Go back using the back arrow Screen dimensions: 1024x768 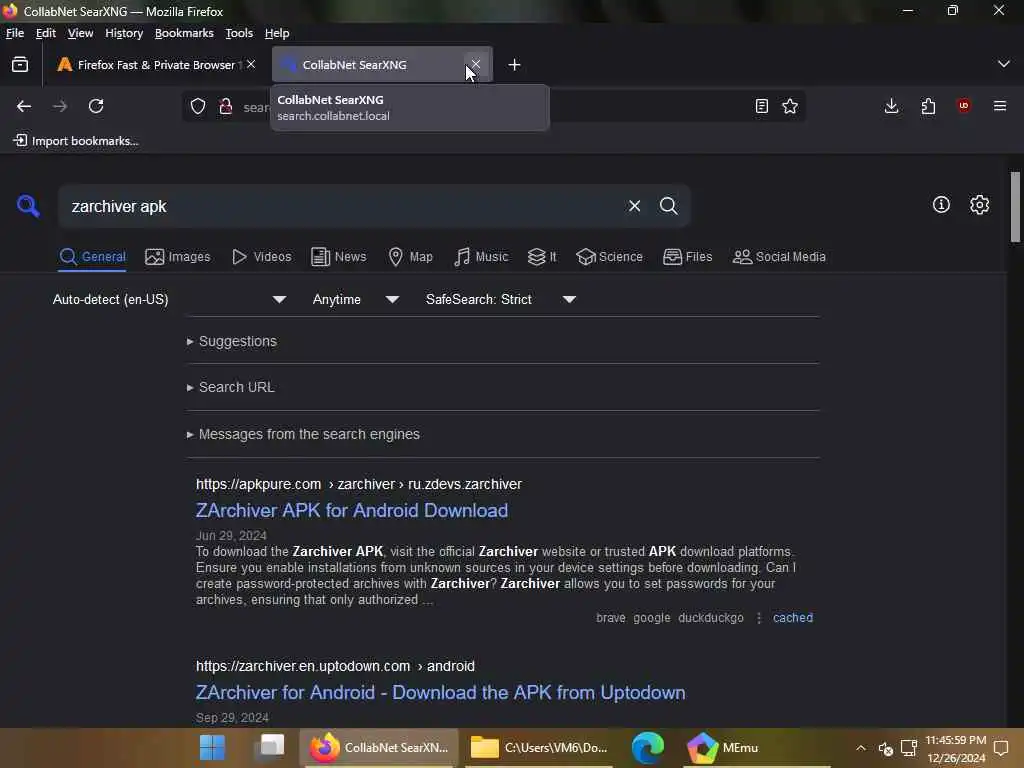(24, 106)
